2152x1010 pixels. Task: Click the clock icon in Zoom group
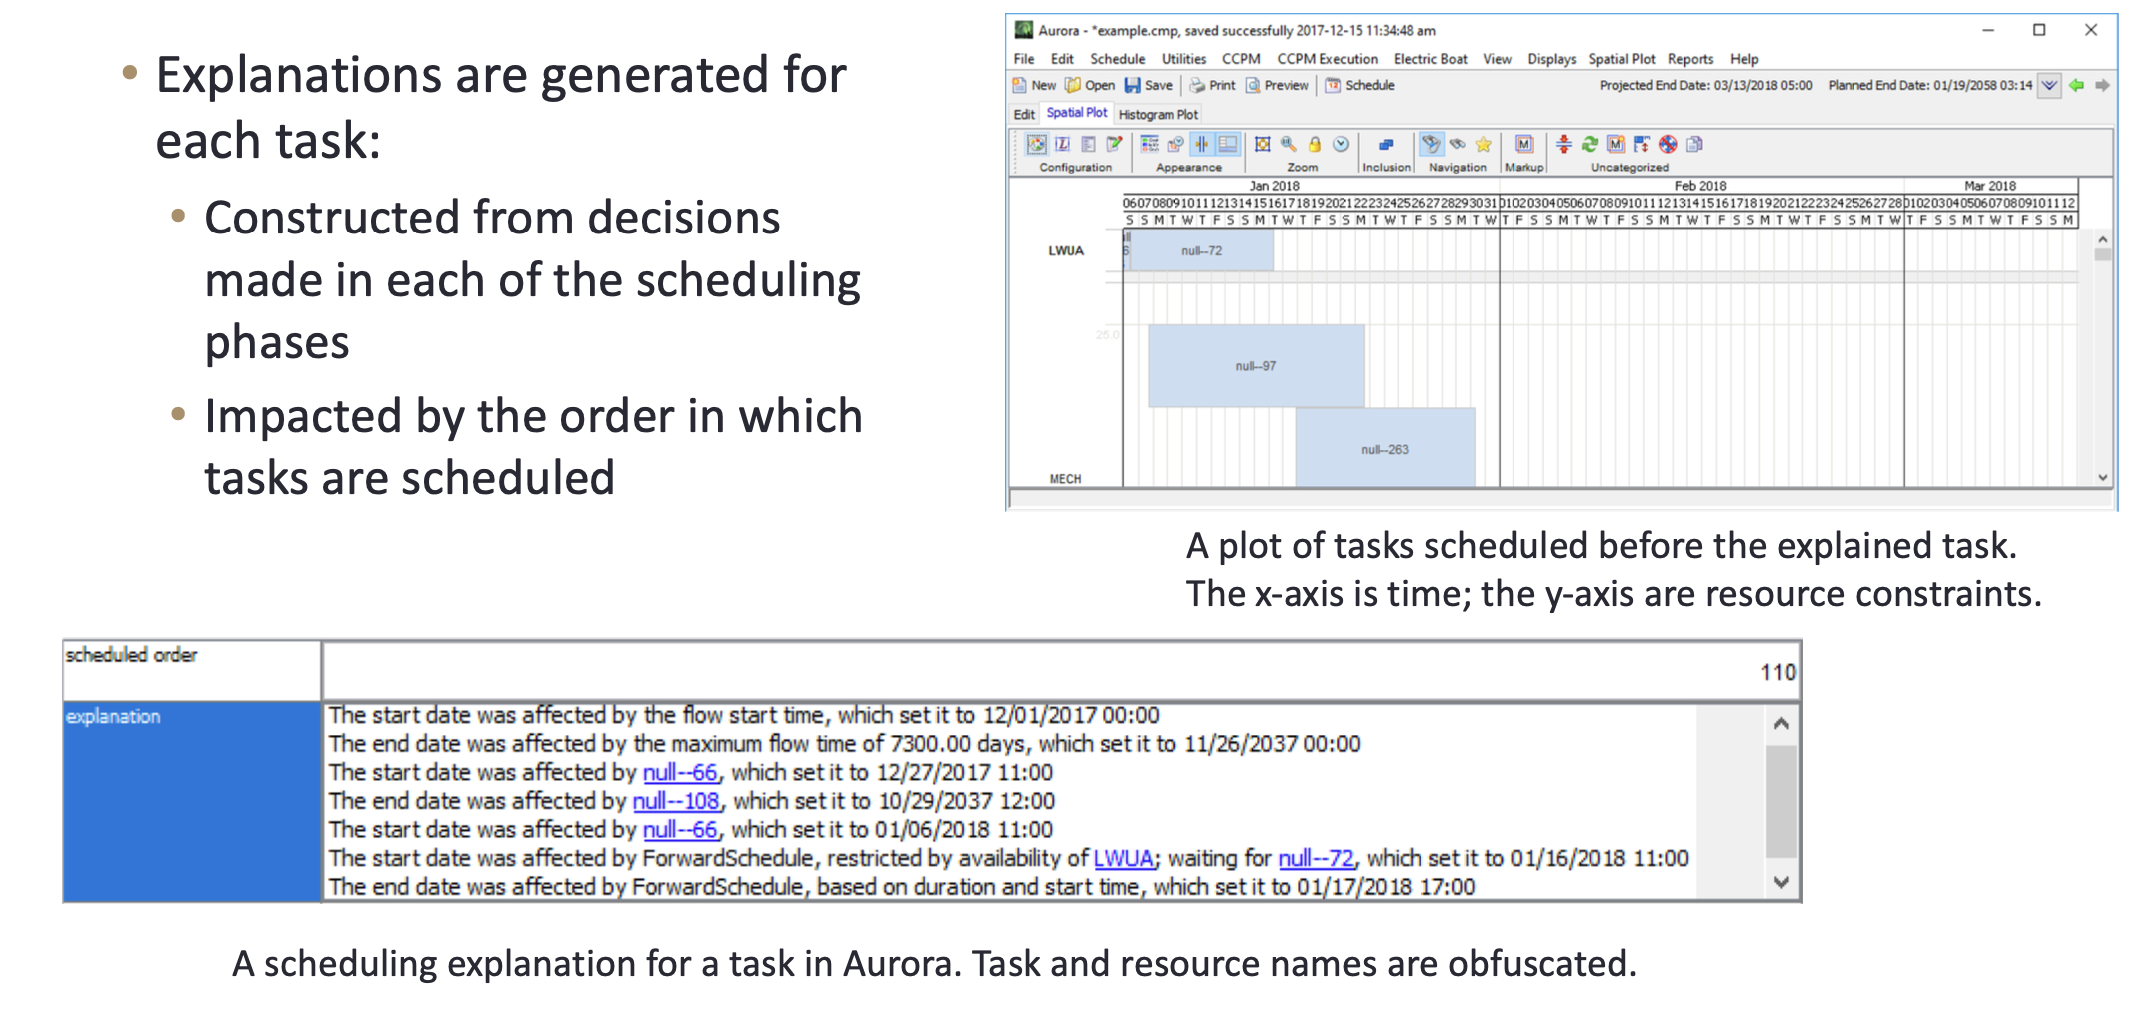(x=1341, y=145)
